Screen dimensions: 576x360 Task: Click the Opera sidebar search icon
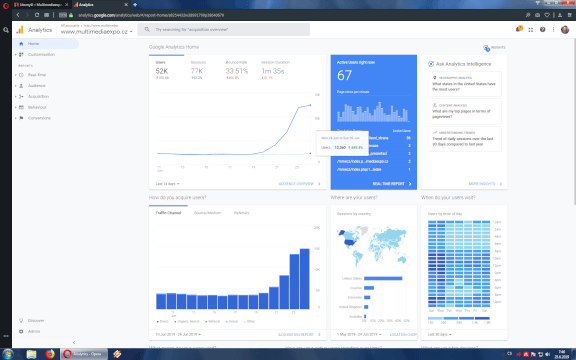tap(6, 30)
